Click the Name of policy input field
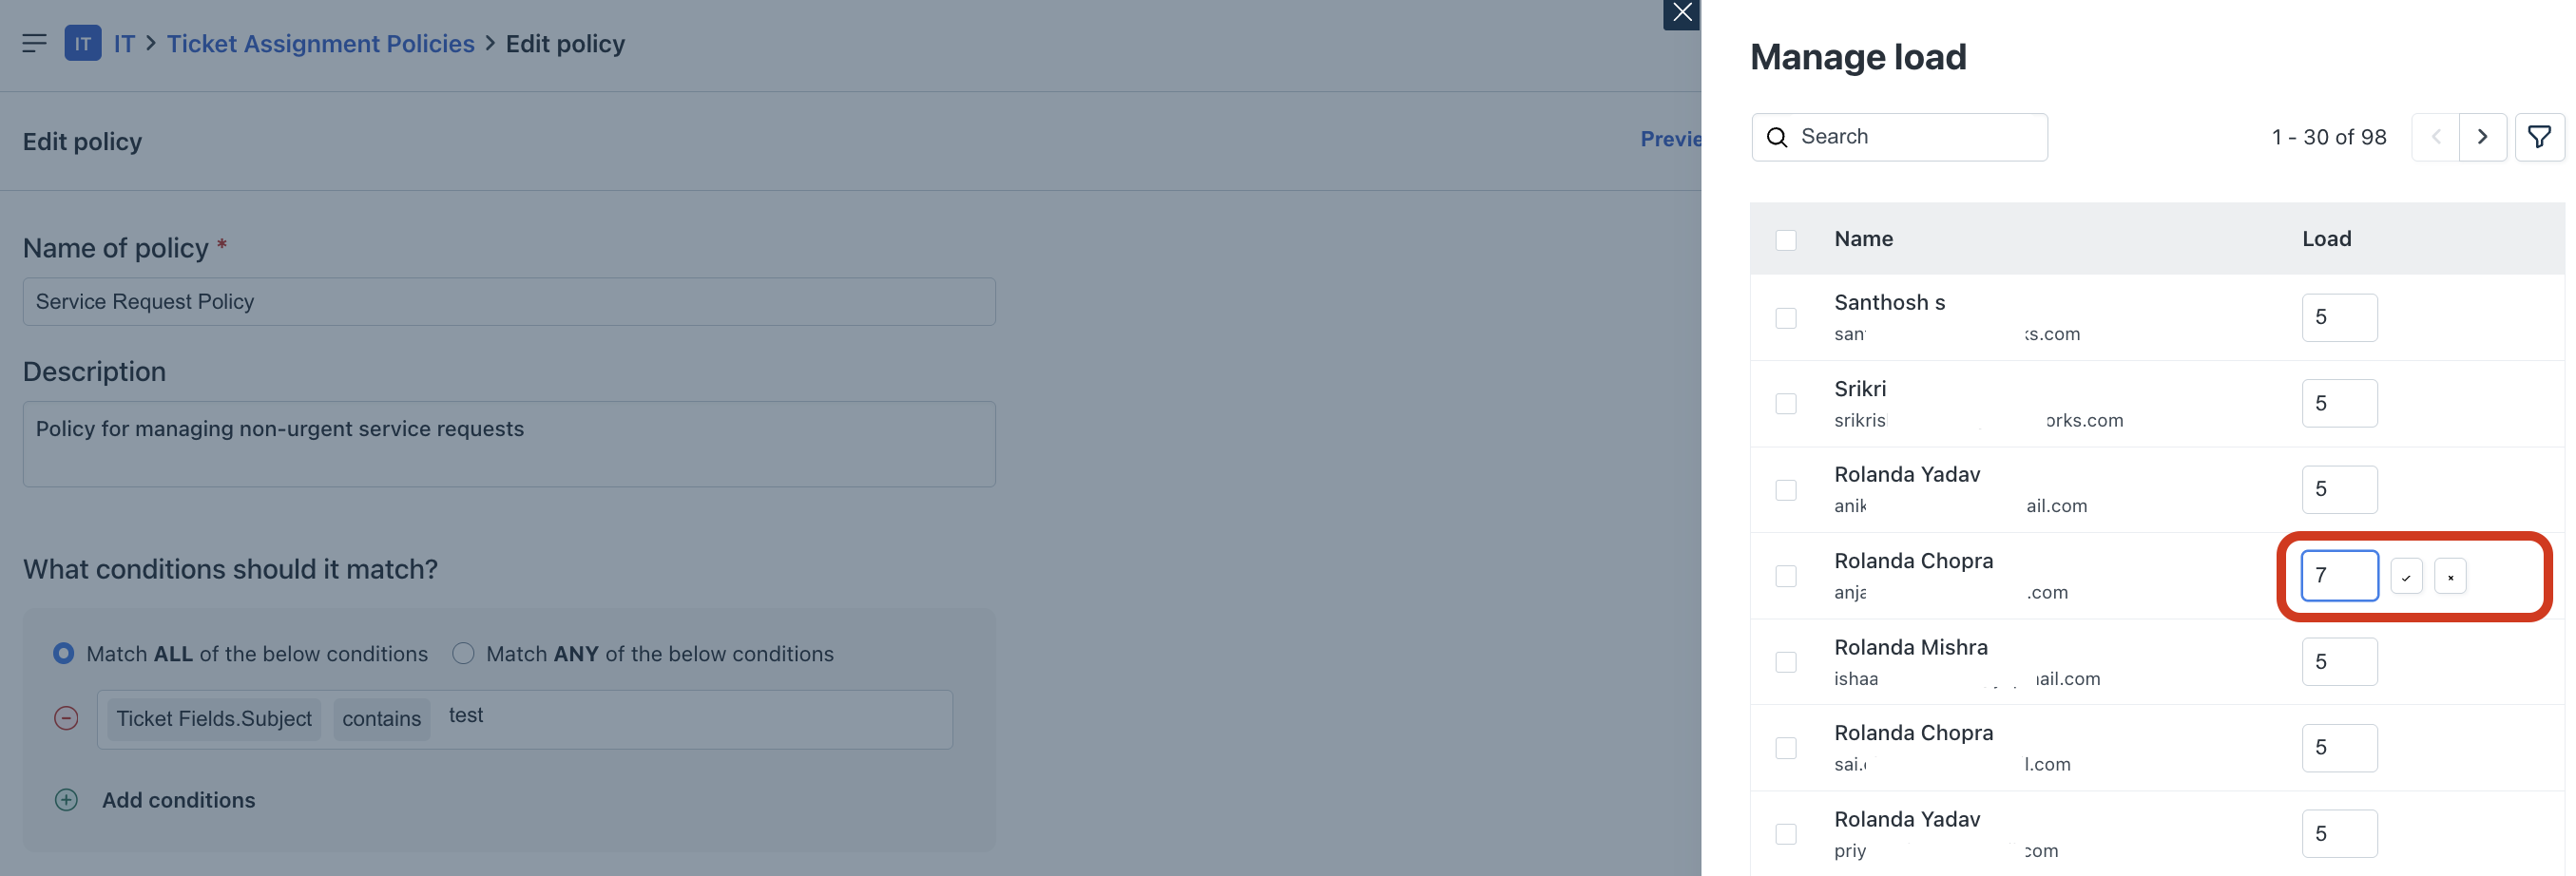The width and height of the screenshot is (2576, 876). click(x=509, y=302)
